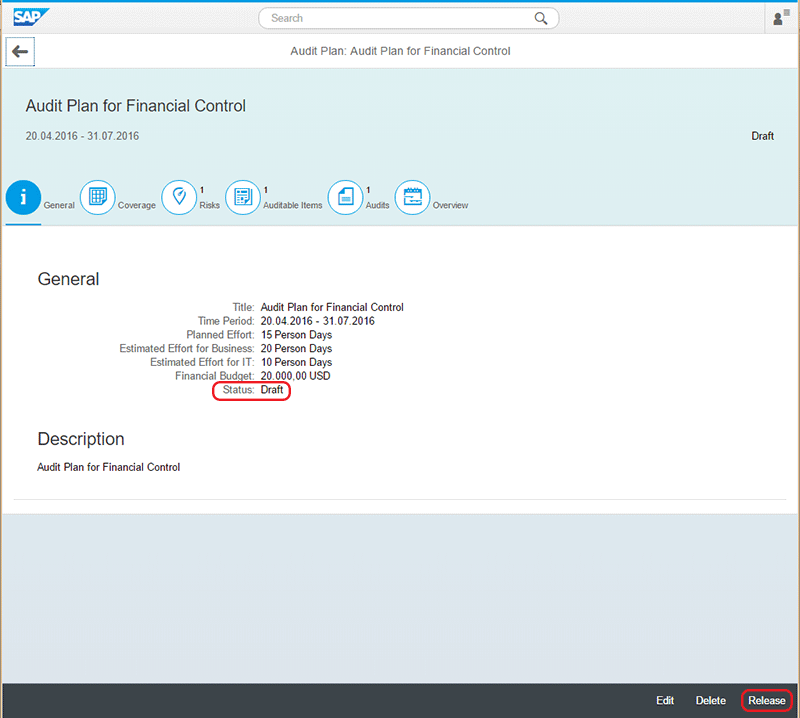Select the Auditable Items list icon
The width and height of the screenshot is (800, 718).
[243, 198]
